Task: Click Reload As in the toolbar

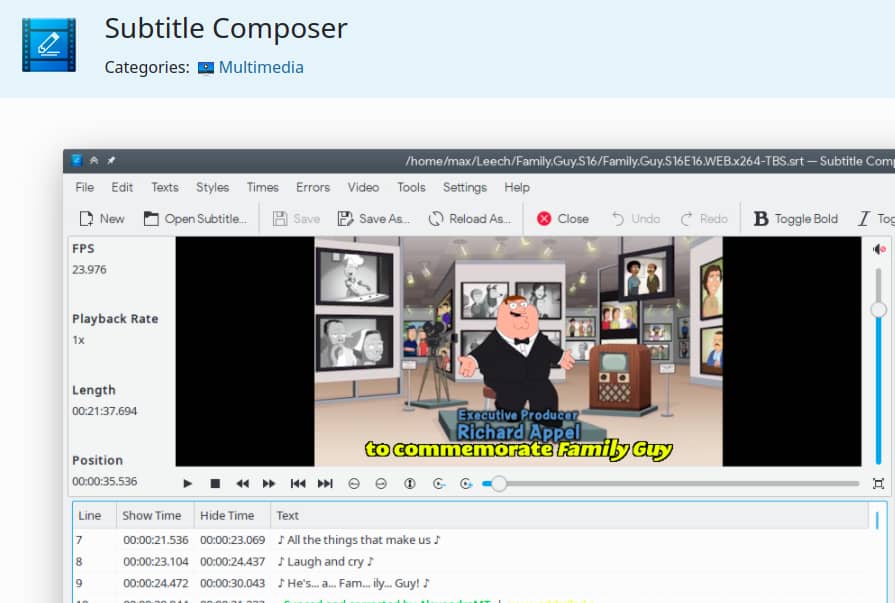Action: coord(470,219)
